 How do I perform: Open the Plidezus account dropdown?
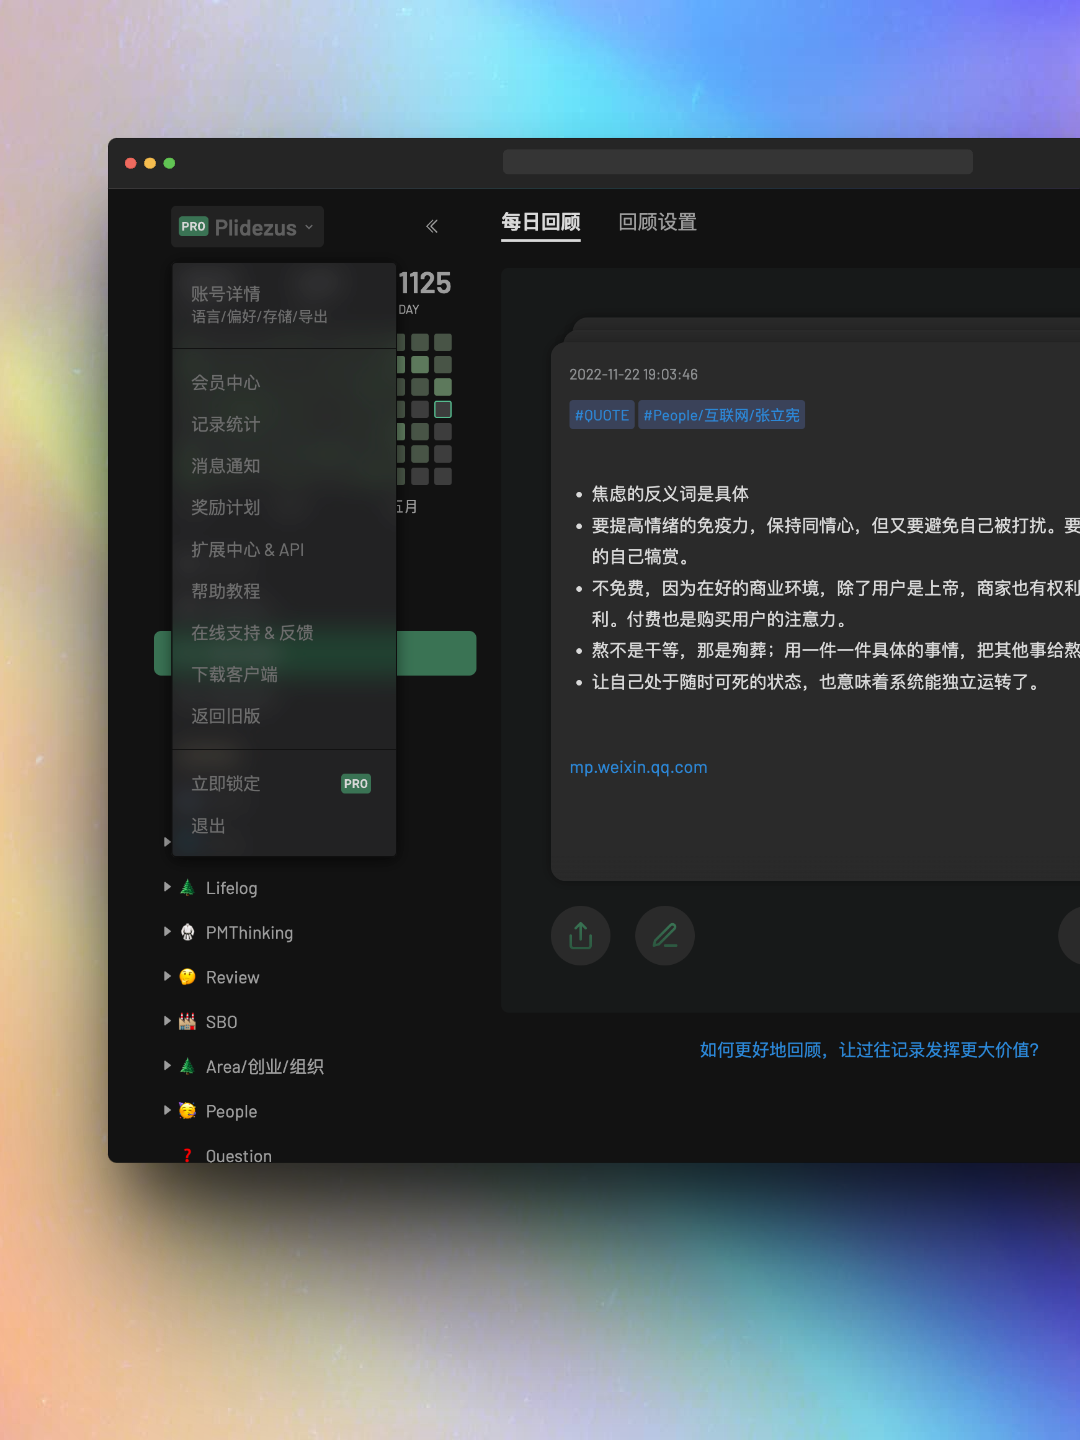click(247, 227)
